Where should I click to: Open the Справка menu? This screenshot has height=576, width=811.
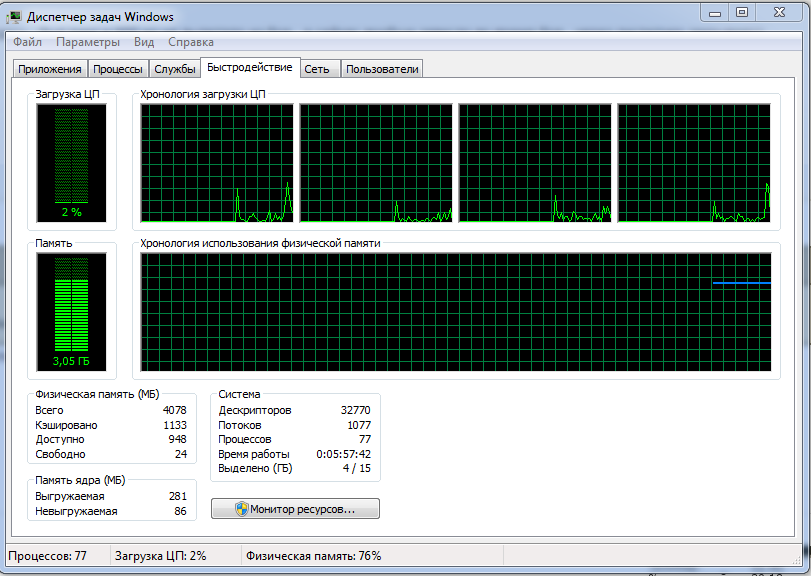click(x=191, y=42)
